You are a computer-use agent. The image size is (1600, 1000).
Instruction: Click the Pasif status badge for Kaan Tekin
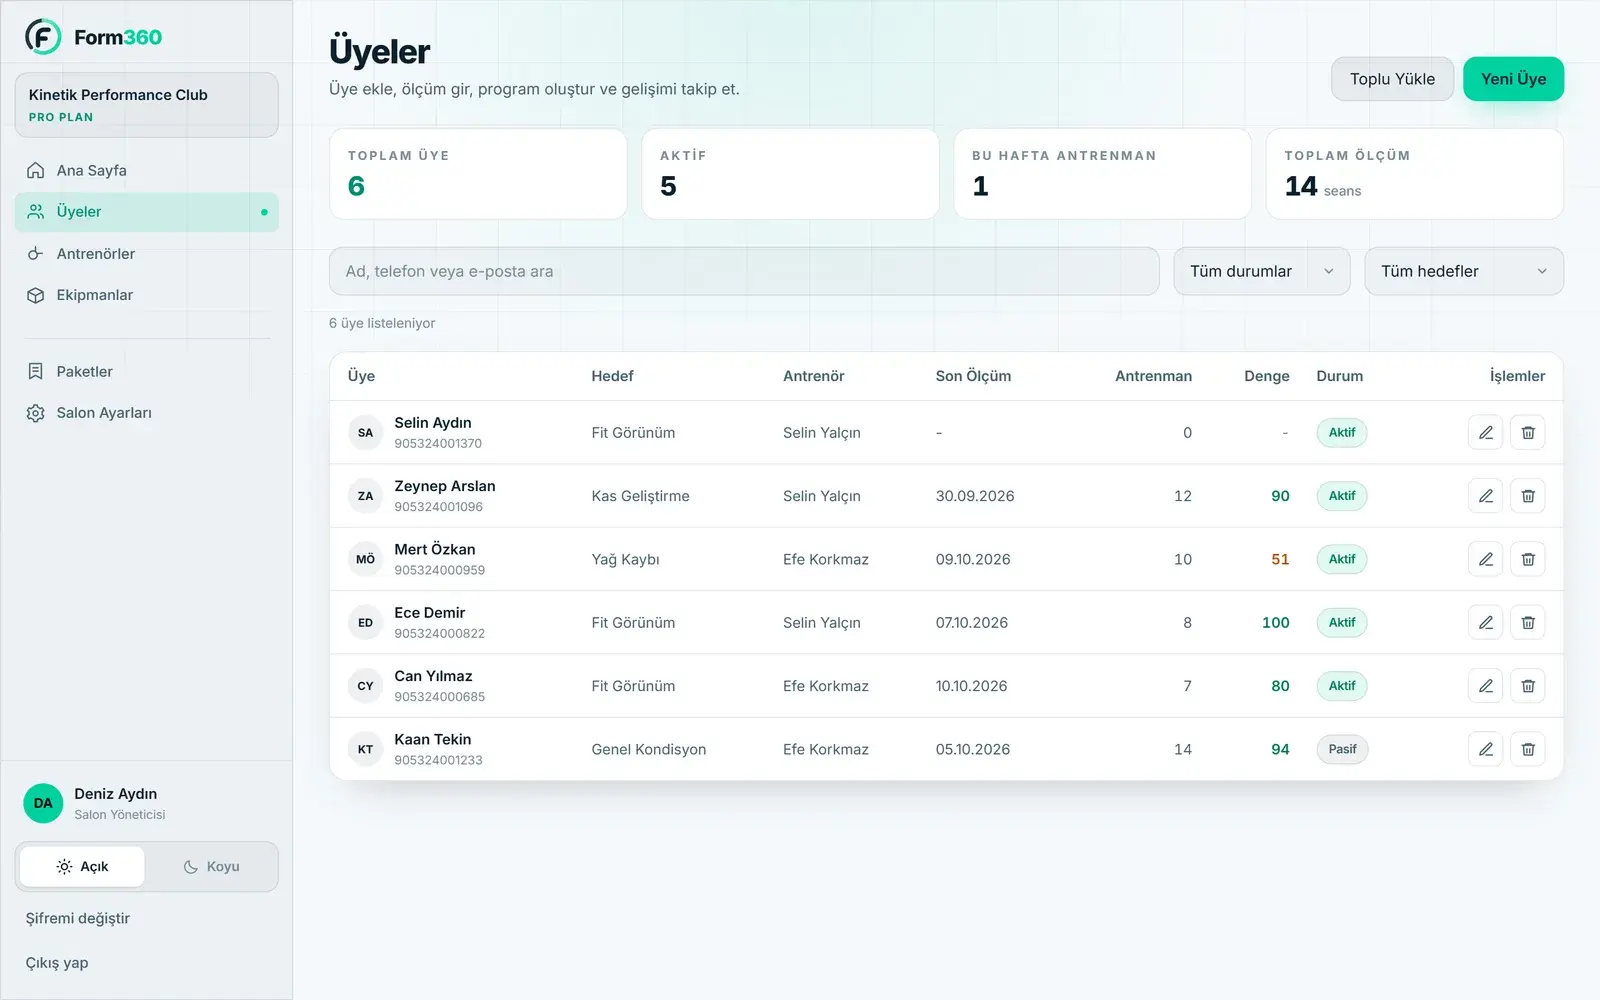1342,749
